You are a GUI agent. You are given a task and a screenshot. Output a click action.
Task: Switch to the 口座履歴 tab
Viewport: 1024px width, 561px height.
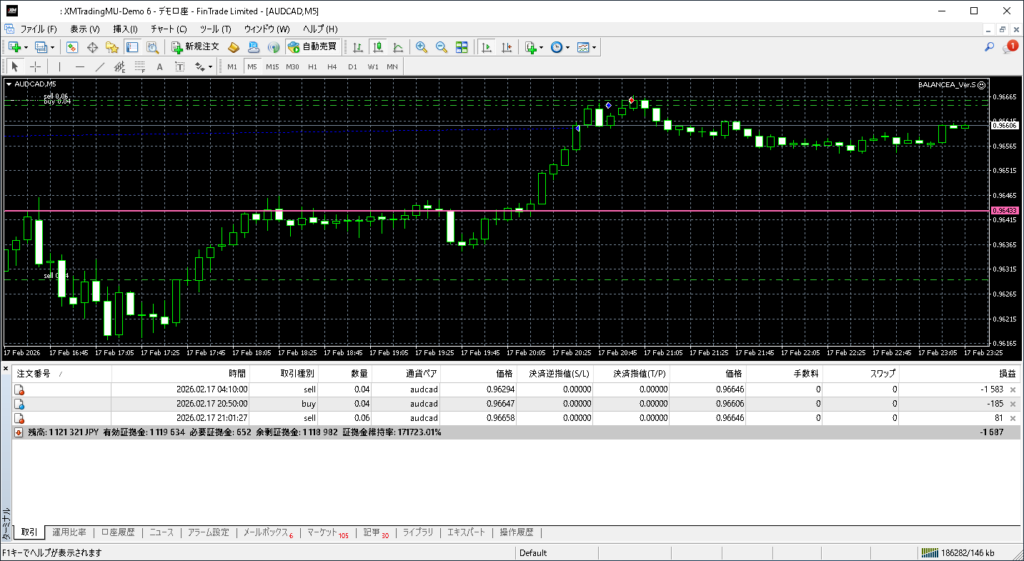tap(118, 533)
